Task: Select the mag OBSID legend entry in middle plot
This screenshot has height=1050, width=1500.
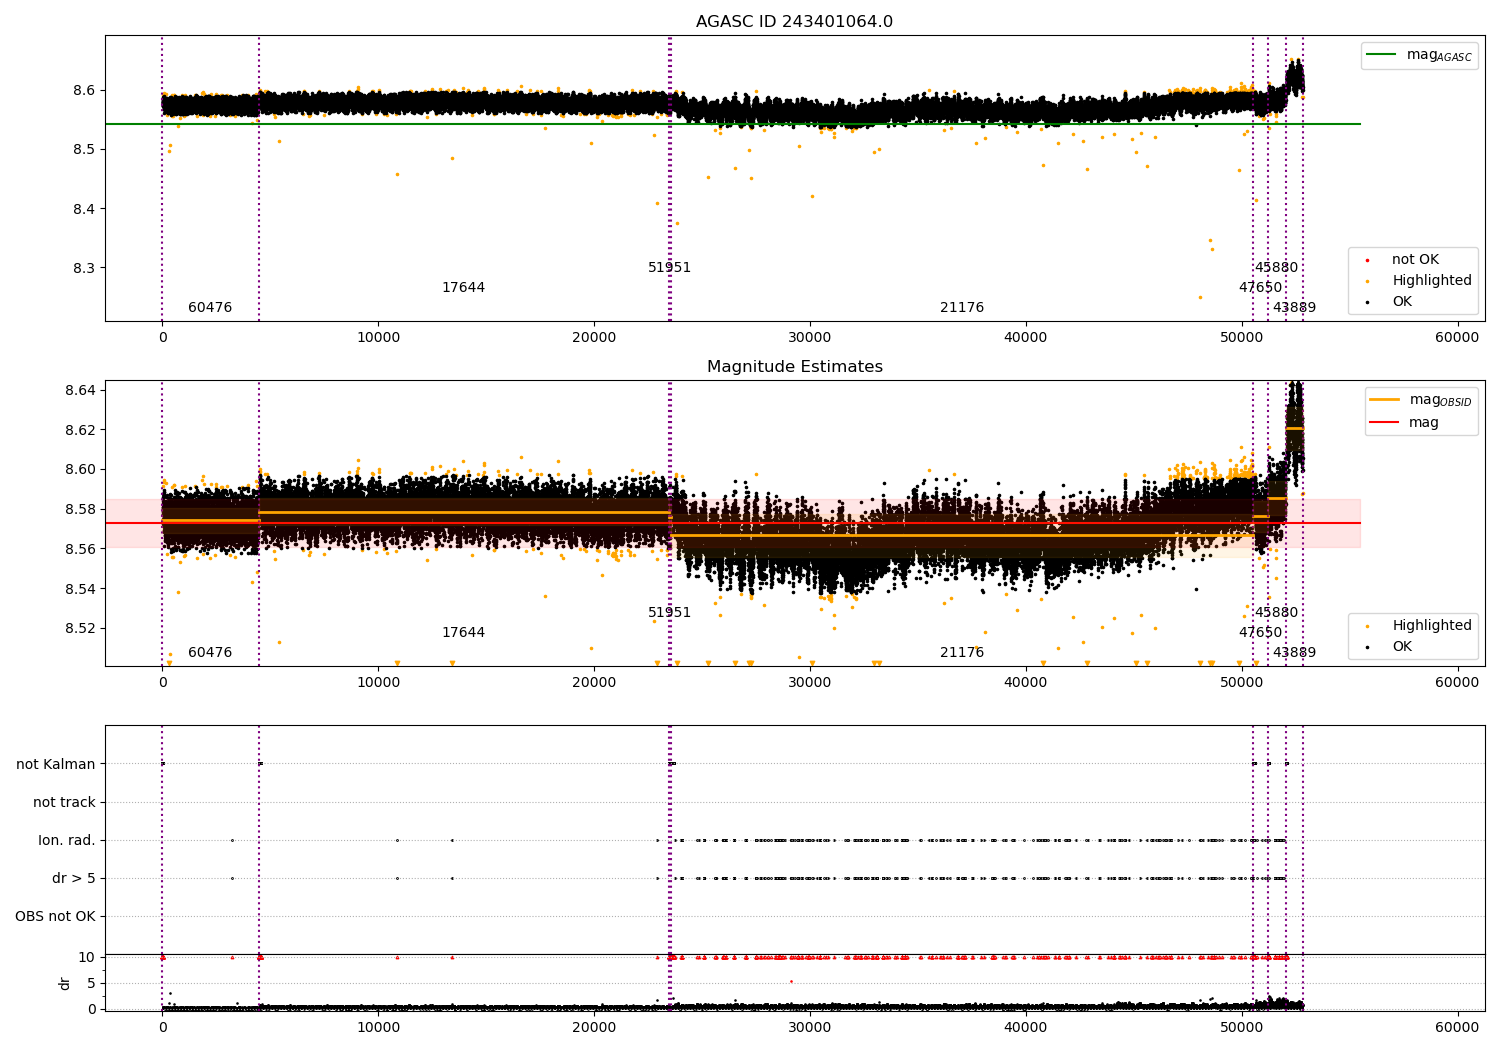Action: (x=1421, y=400)
